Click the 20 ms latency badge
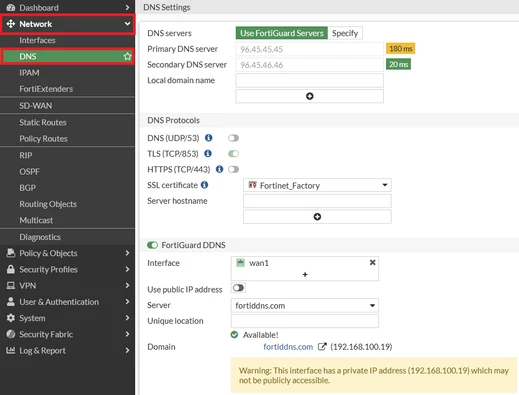519x395 pixels. click(x=398, y=64)
